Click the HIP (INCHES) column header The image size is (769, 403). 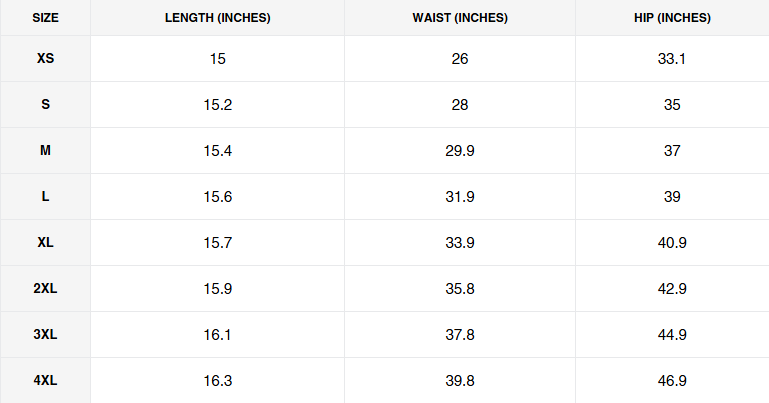672,18
